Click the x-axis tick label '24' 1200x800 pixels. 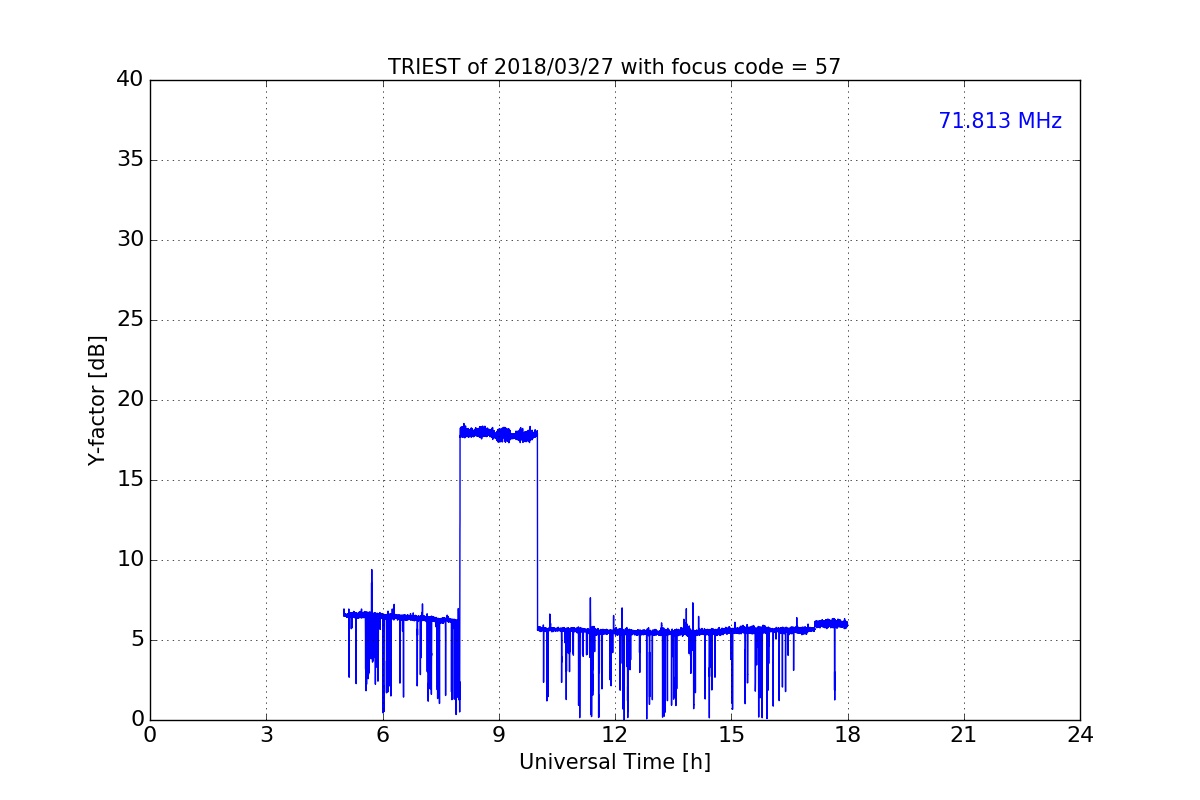[x=1080, y=735]
